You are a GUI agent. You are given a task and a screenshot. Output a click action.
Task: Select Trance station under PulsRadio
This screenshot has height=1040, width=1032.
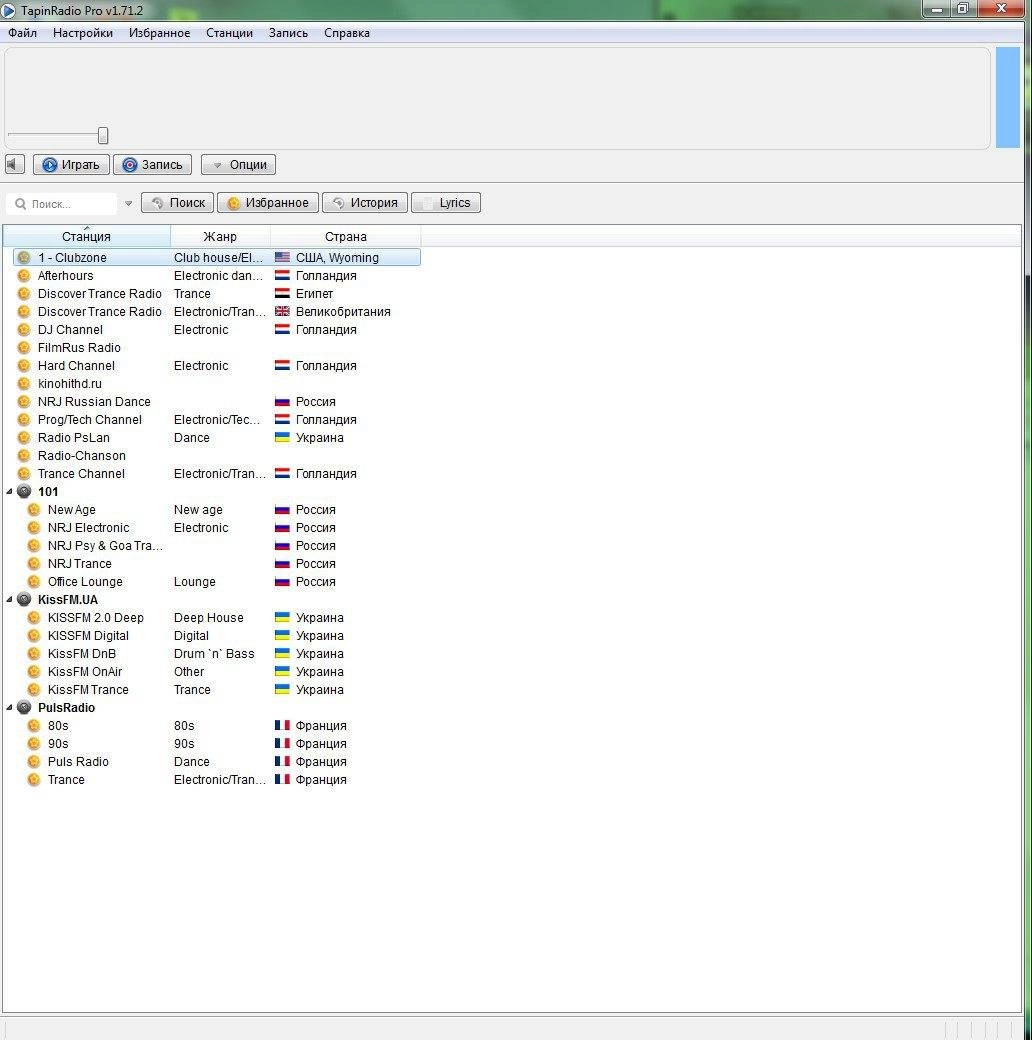66,779
